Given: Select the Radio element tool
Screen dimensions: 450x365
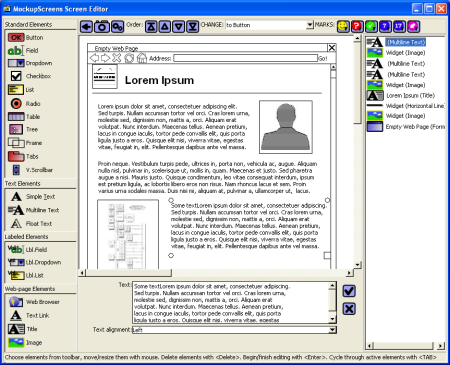Looking at the screenshot, I should [x=25, y=104].
